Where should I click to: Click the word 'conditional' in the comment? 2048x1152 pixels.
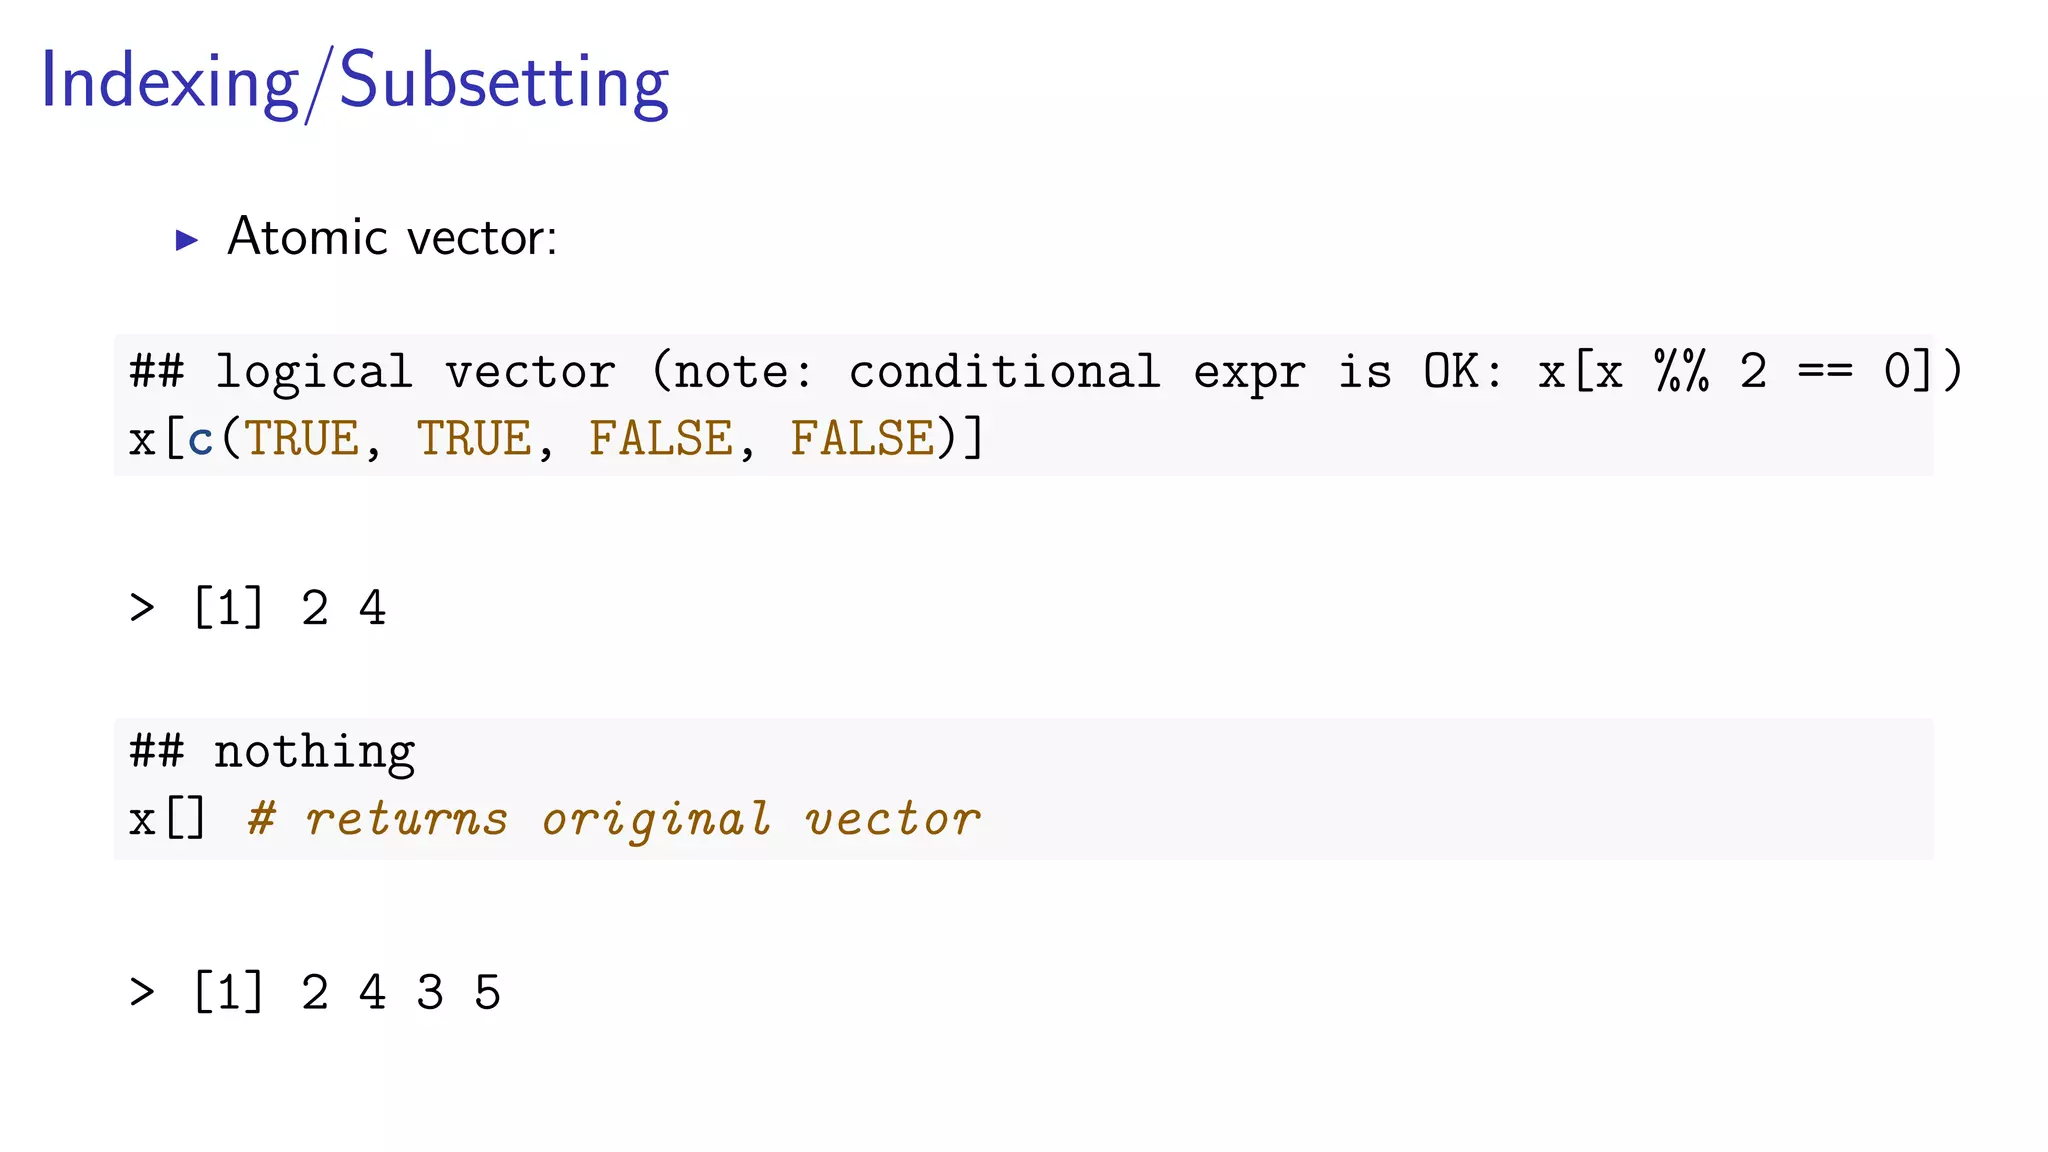click(x=1004, y=372)
